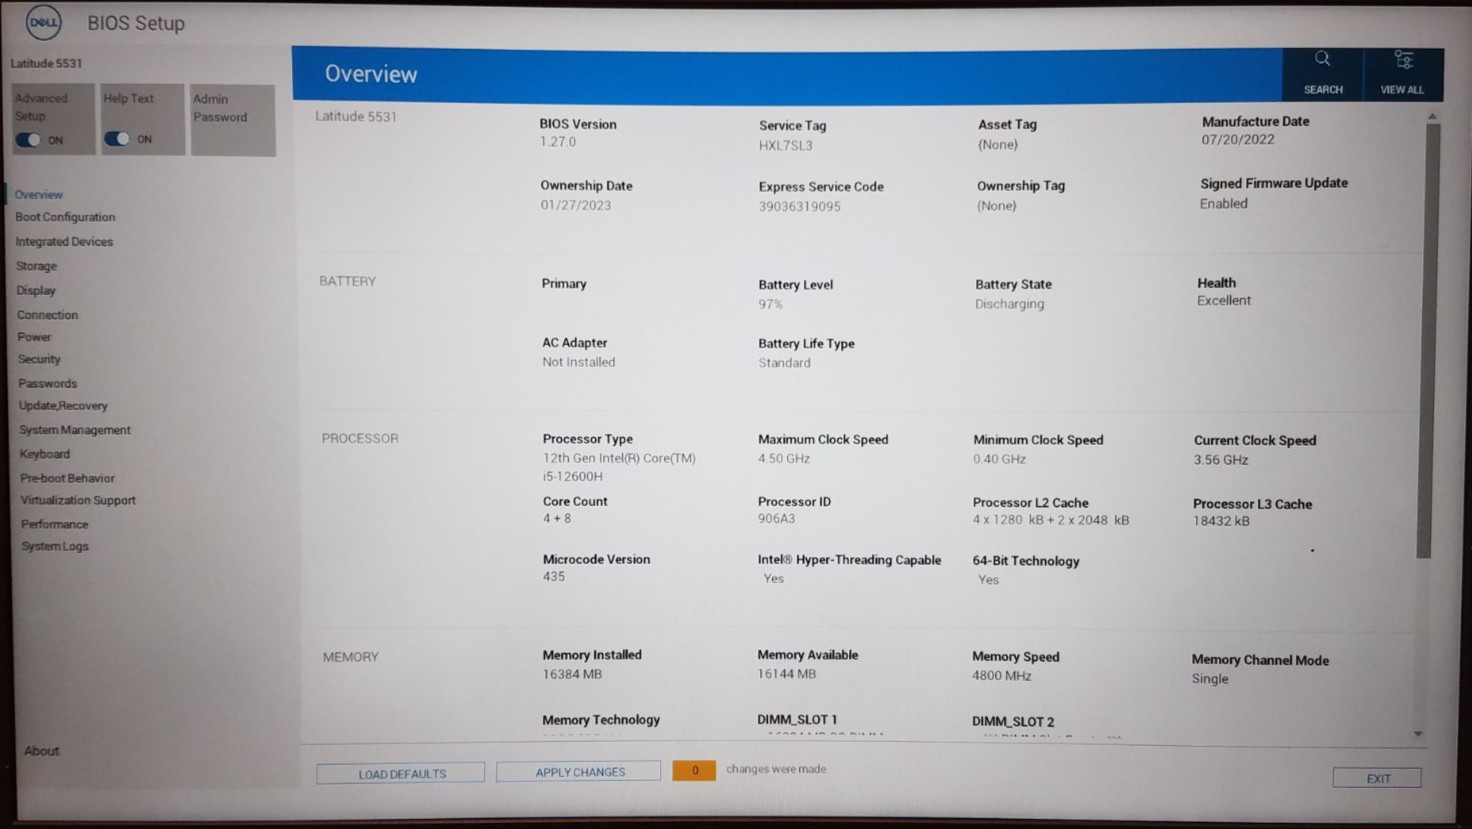This screenshot has width=1472, height=829.
Task: Click Ownership Date 01/27/2023
Action: [x=576, y=205]
